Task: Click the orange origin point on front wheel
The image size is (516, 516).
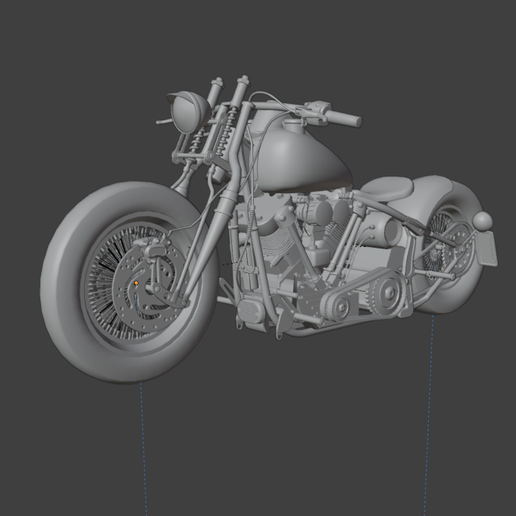Action: [x=136, y=283]
